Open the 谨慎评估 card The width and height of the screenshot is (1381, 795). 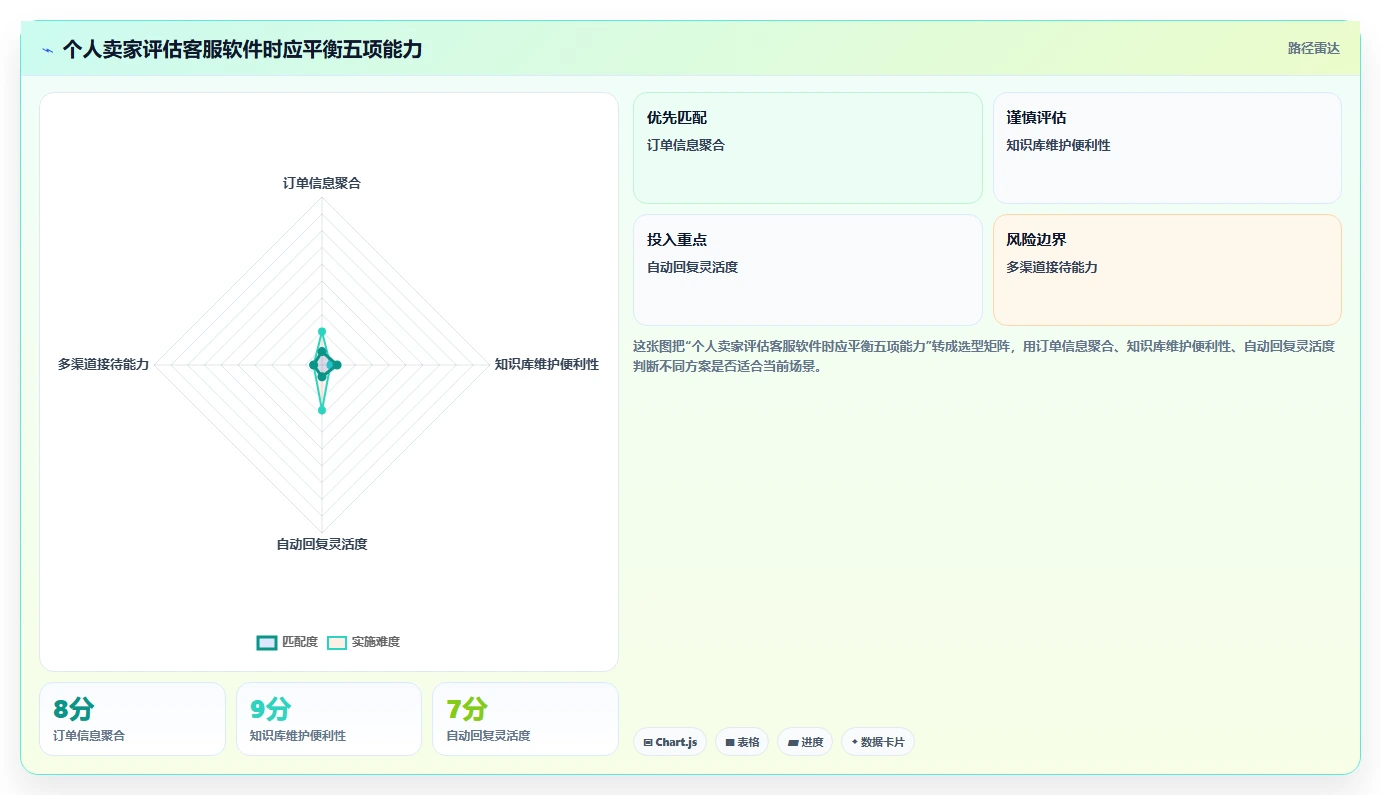(1167, 148)
